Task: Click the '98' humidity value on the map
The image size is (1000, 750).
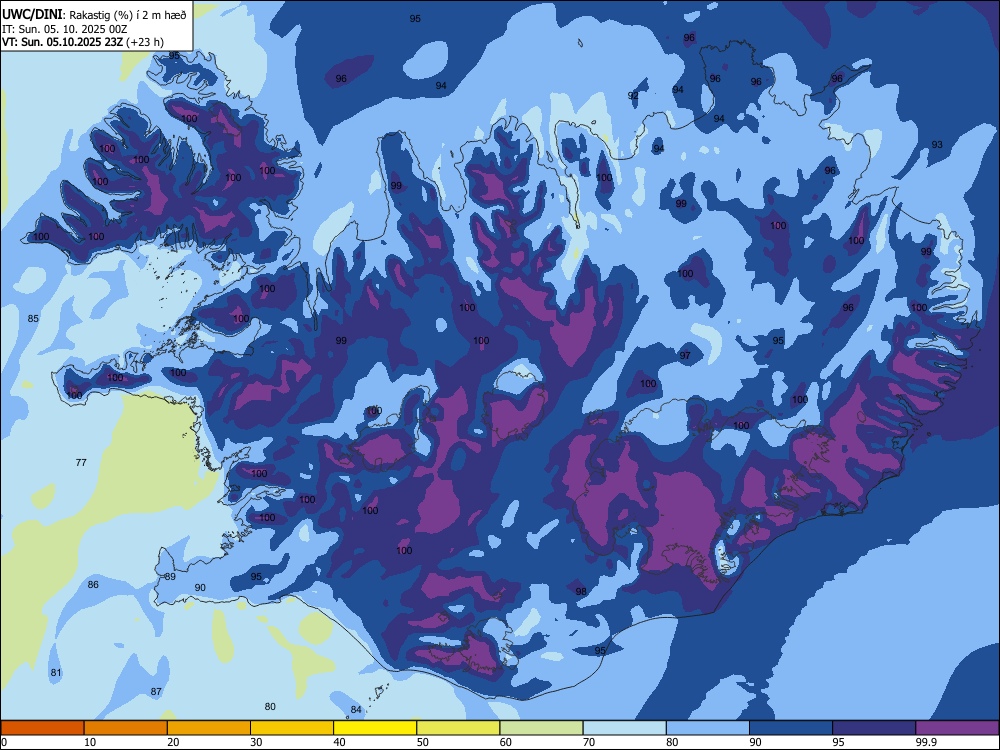Action: 581,591
